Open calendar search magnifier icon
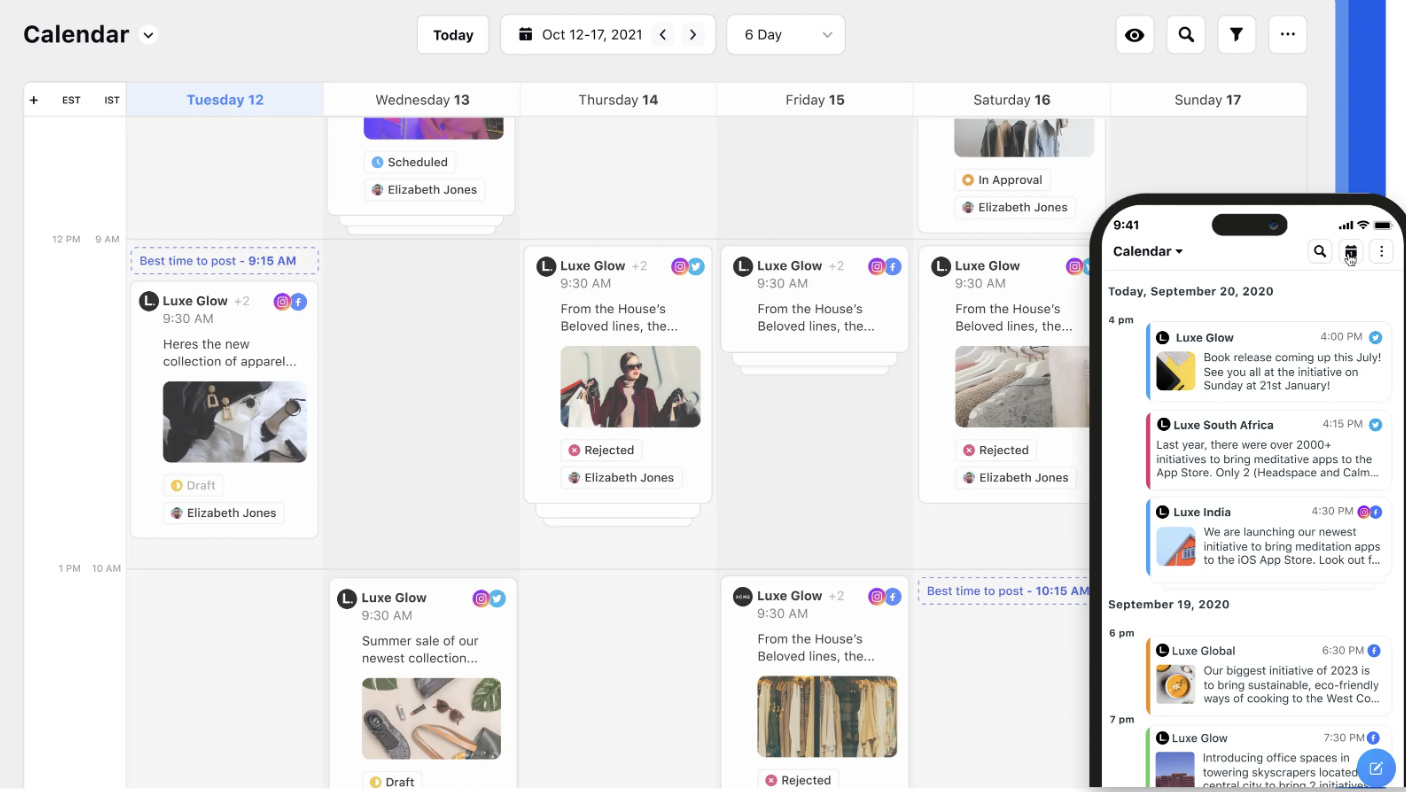This screenshot has width=1406, height=792. pos(1186,35)
